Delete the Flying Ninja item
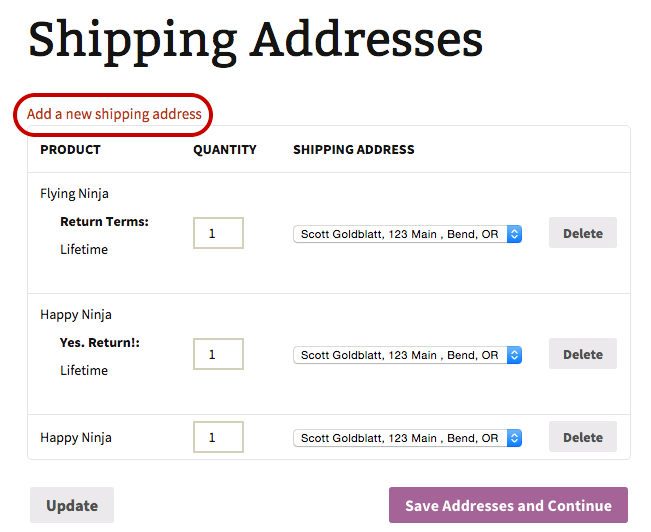The height and width of the screenshot is (532, 651). 582,233
